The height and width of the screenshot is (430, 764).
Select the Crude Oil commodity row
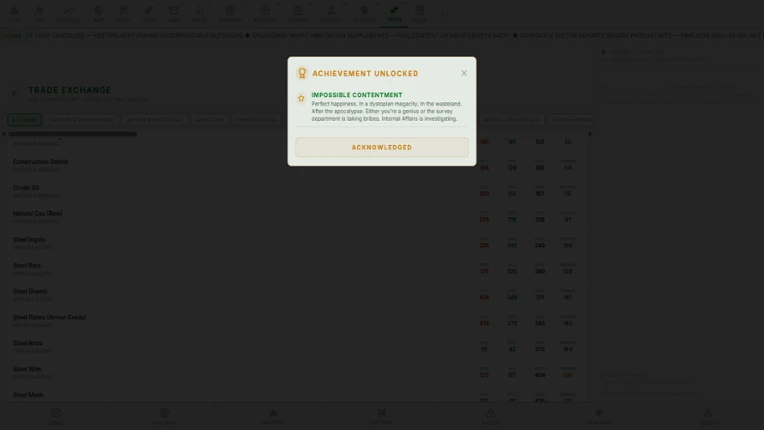click(x=297, y=190)
